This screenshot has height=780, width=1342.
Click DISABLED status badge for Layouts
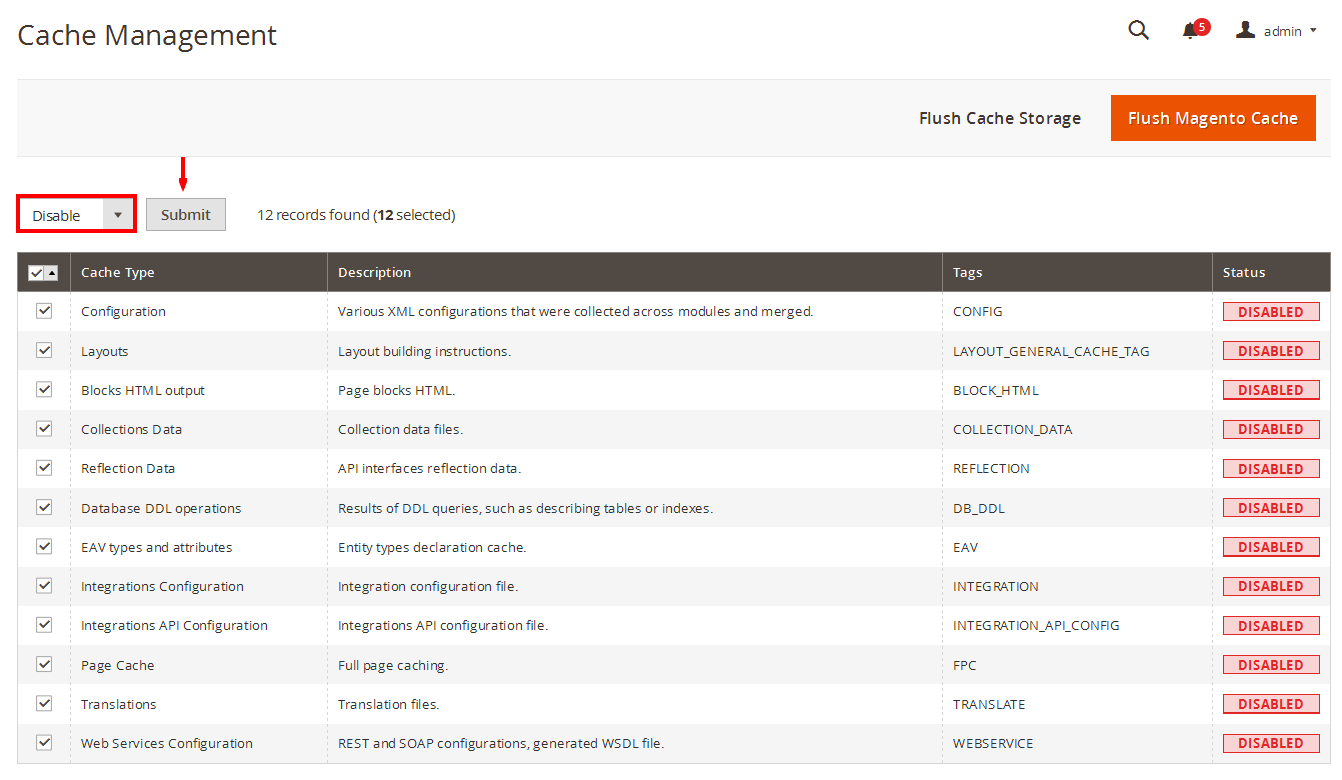click(1271, 351)
